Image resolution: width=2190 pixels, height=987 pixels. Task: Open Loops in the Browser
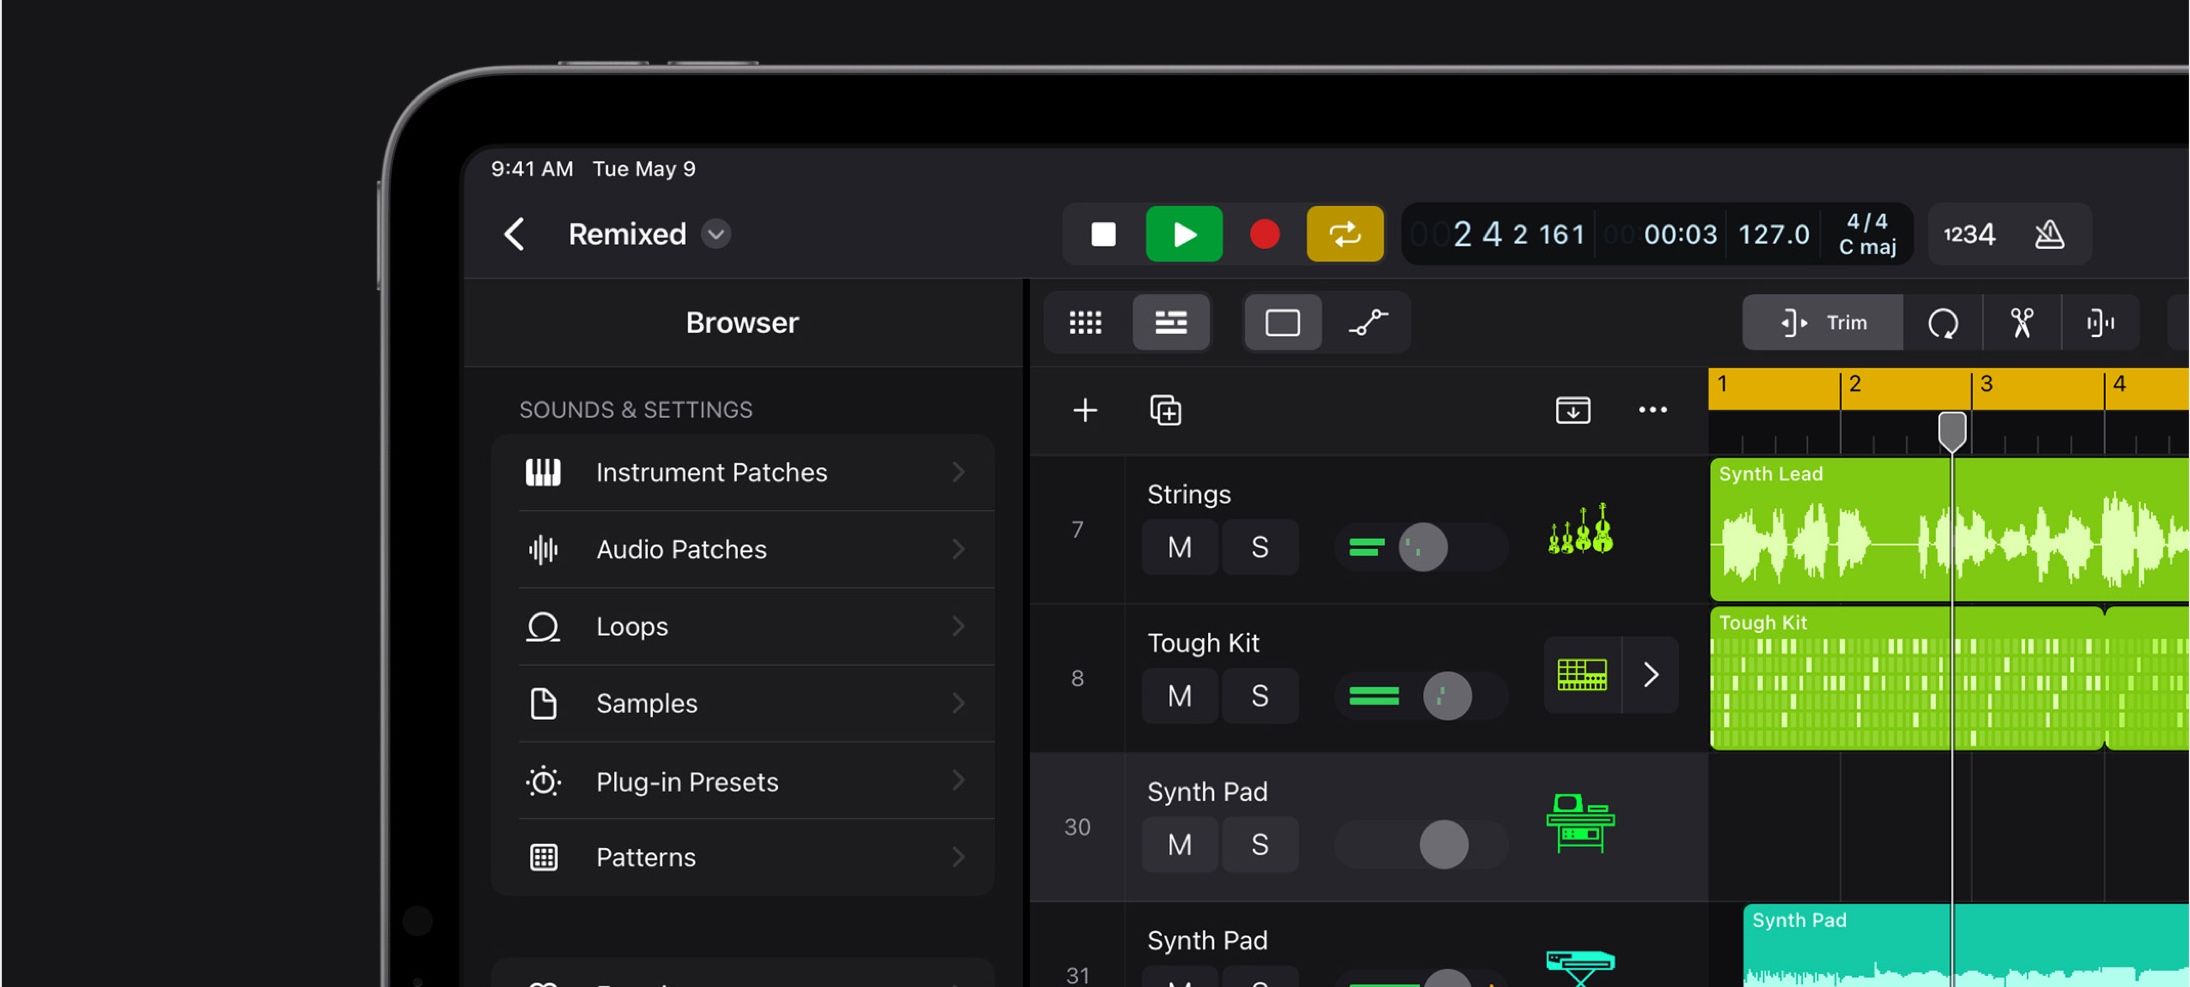pos(743,626)
